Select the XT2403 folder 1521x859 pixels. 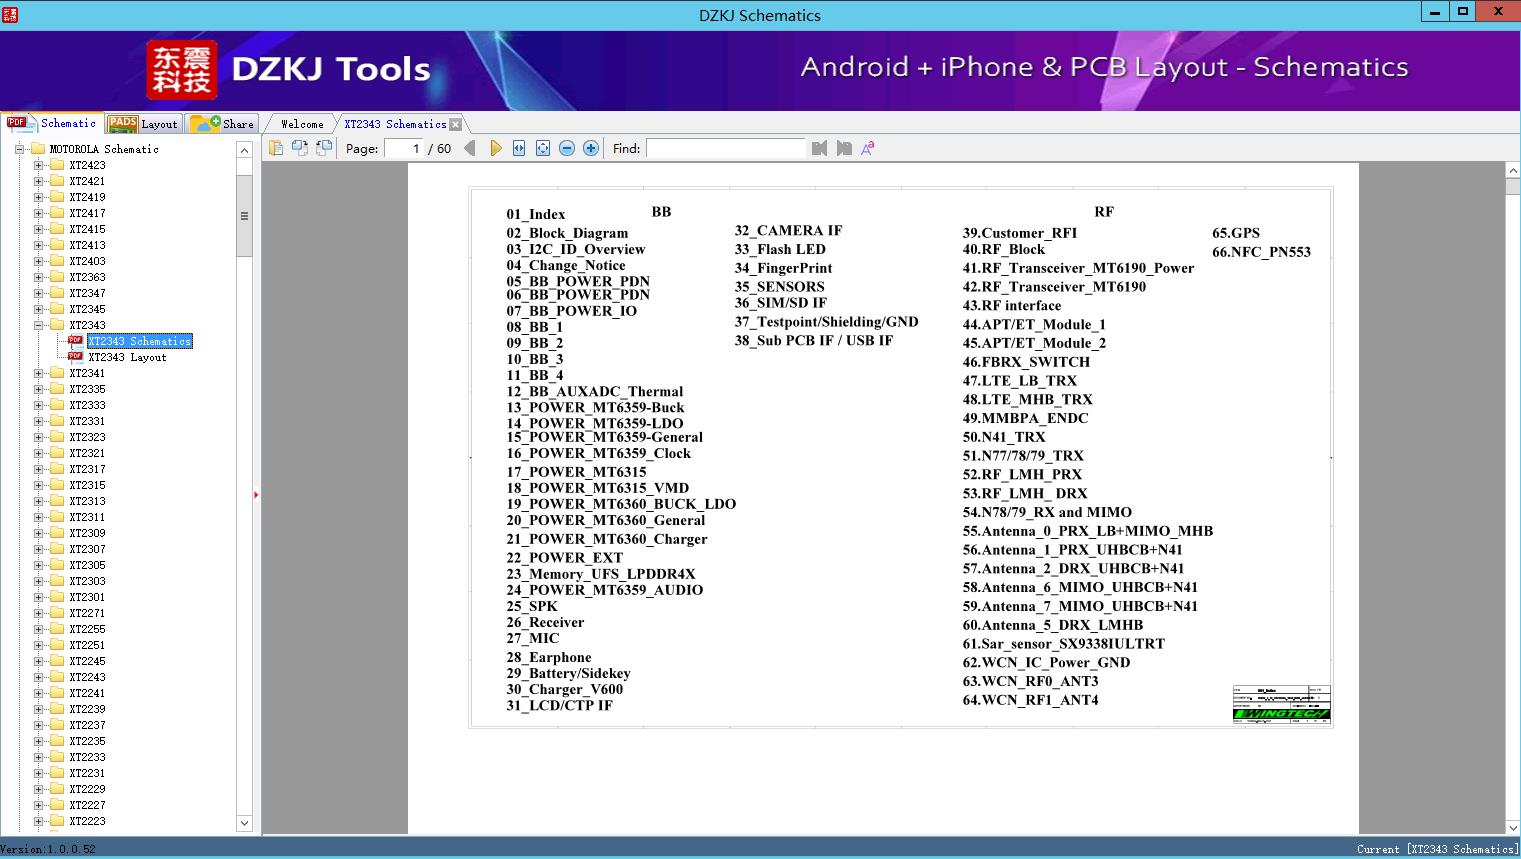(87, 261)
